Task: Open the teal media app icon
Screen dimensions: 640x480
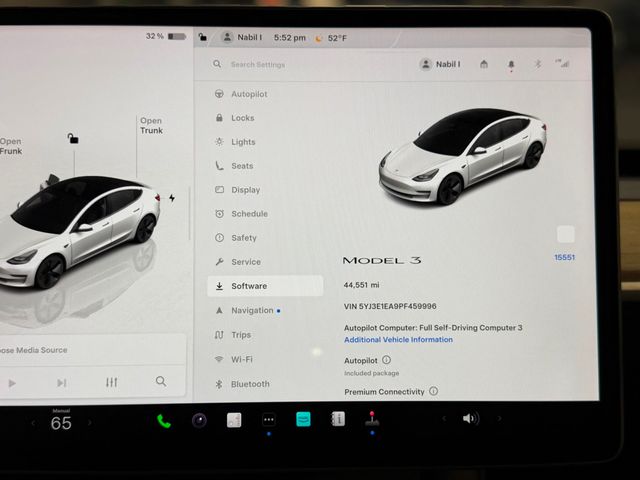Action: pos(303,419)
